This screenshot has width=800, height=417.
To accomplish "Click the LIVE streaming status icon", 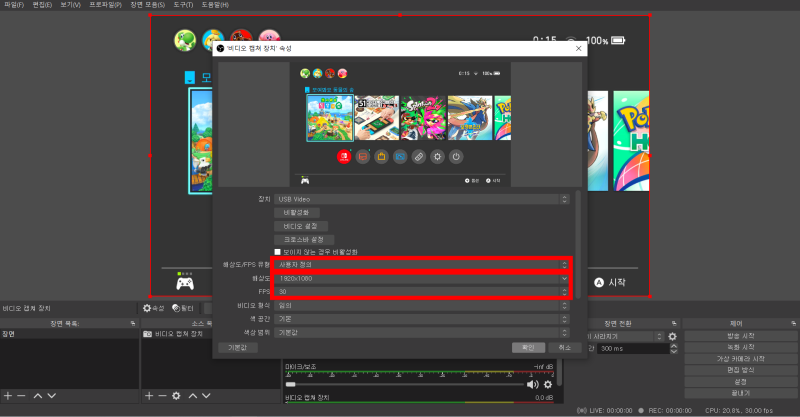I will click(x=582, y=410).
